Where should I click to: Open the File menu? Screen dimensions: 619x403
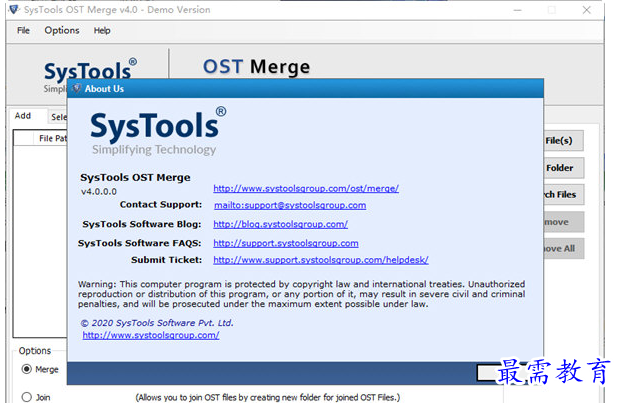point(23,30)
